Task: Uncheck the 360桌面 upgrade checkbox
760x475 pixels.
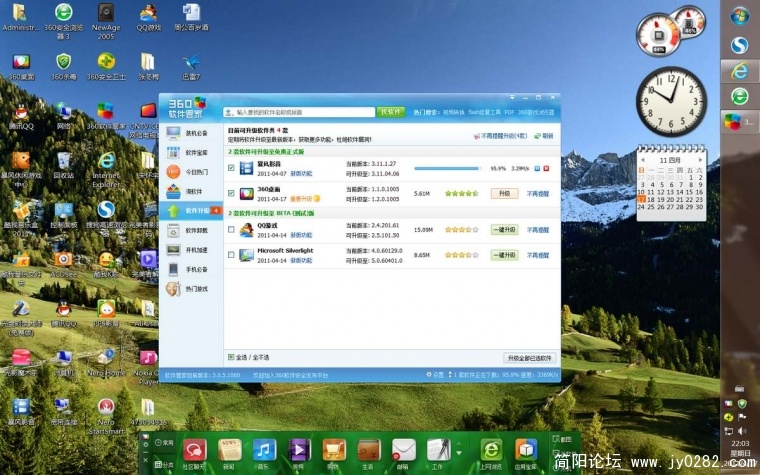Action: tap(231, 193)
